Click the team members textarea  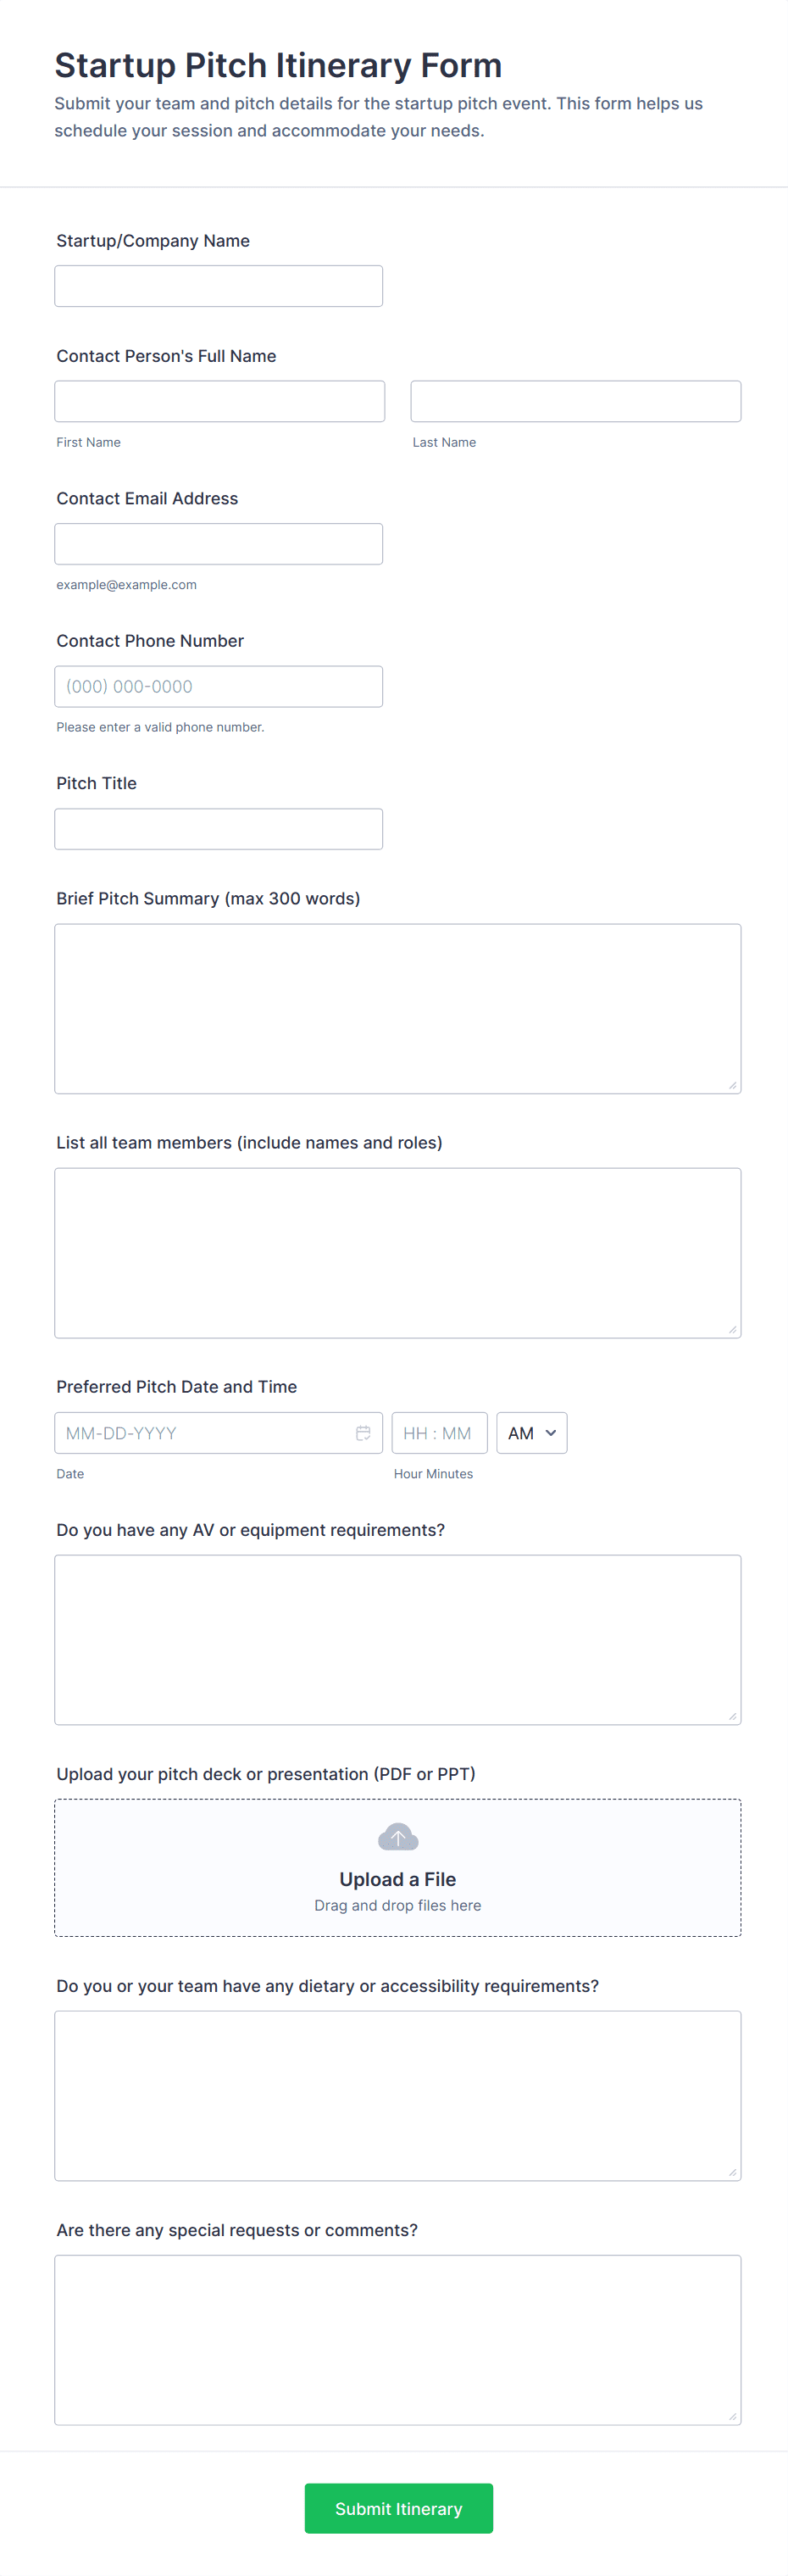click(x=397, y=1252)
